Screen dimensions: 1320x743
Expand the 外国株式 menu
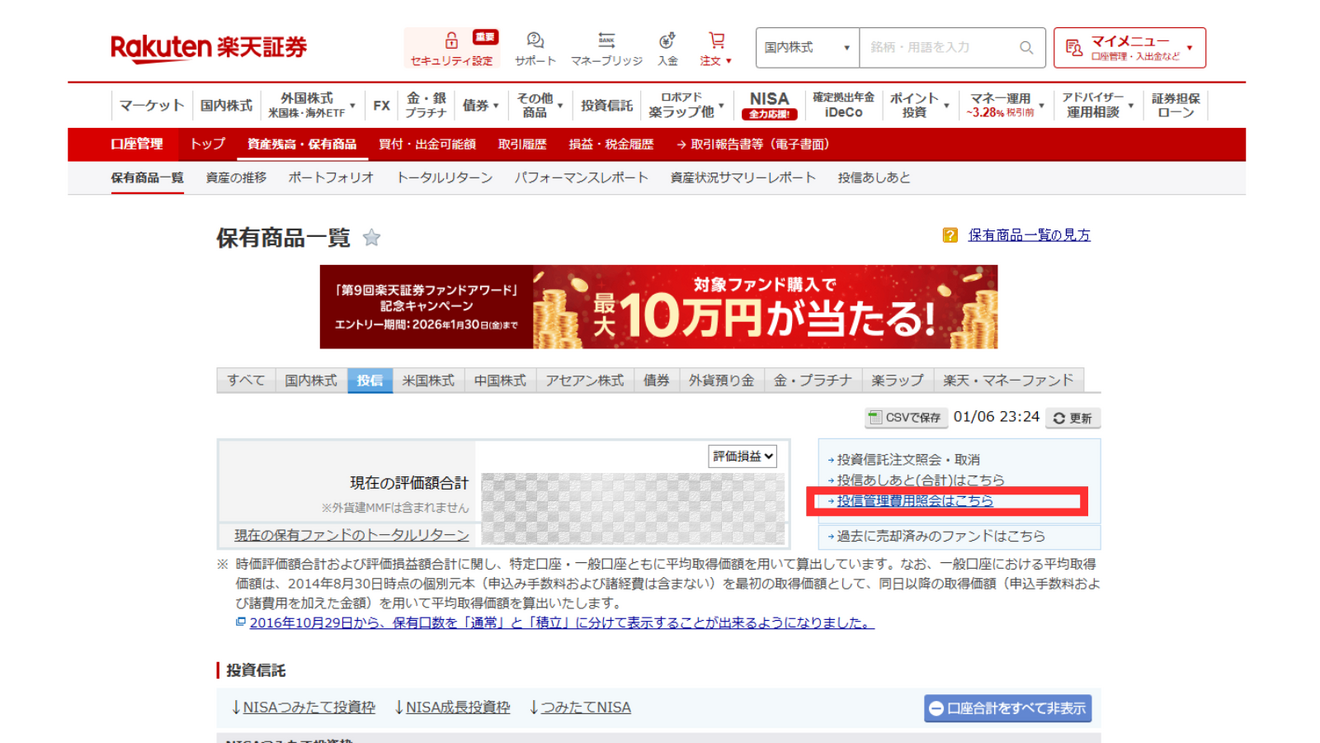(x=312, y=105)
